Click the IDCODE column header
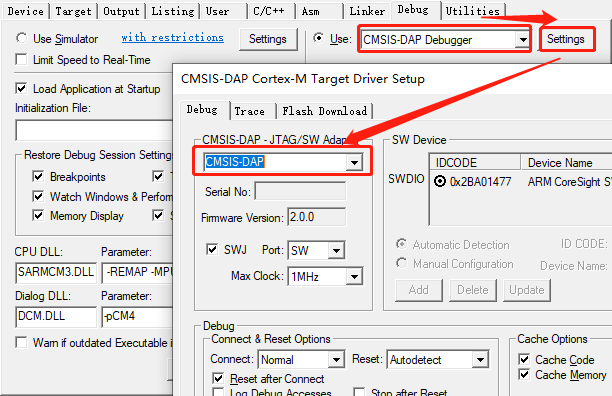This screenshot has height=396, width=612. tap(475, 162)
